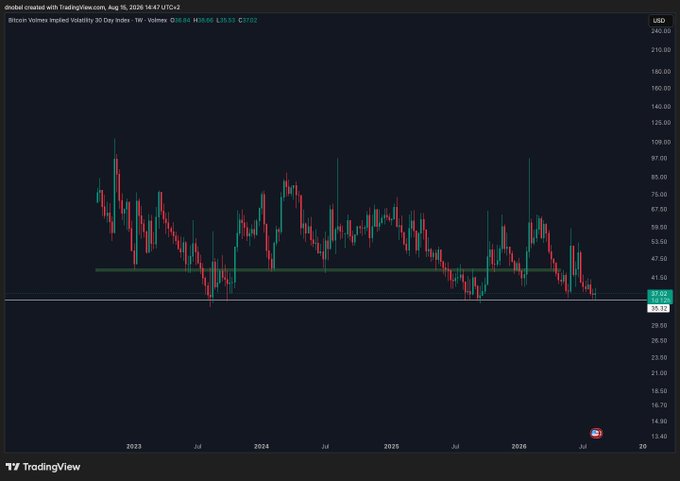680x481 pixels.
Task: Click the high value H38.66
Action: [203, 20]
